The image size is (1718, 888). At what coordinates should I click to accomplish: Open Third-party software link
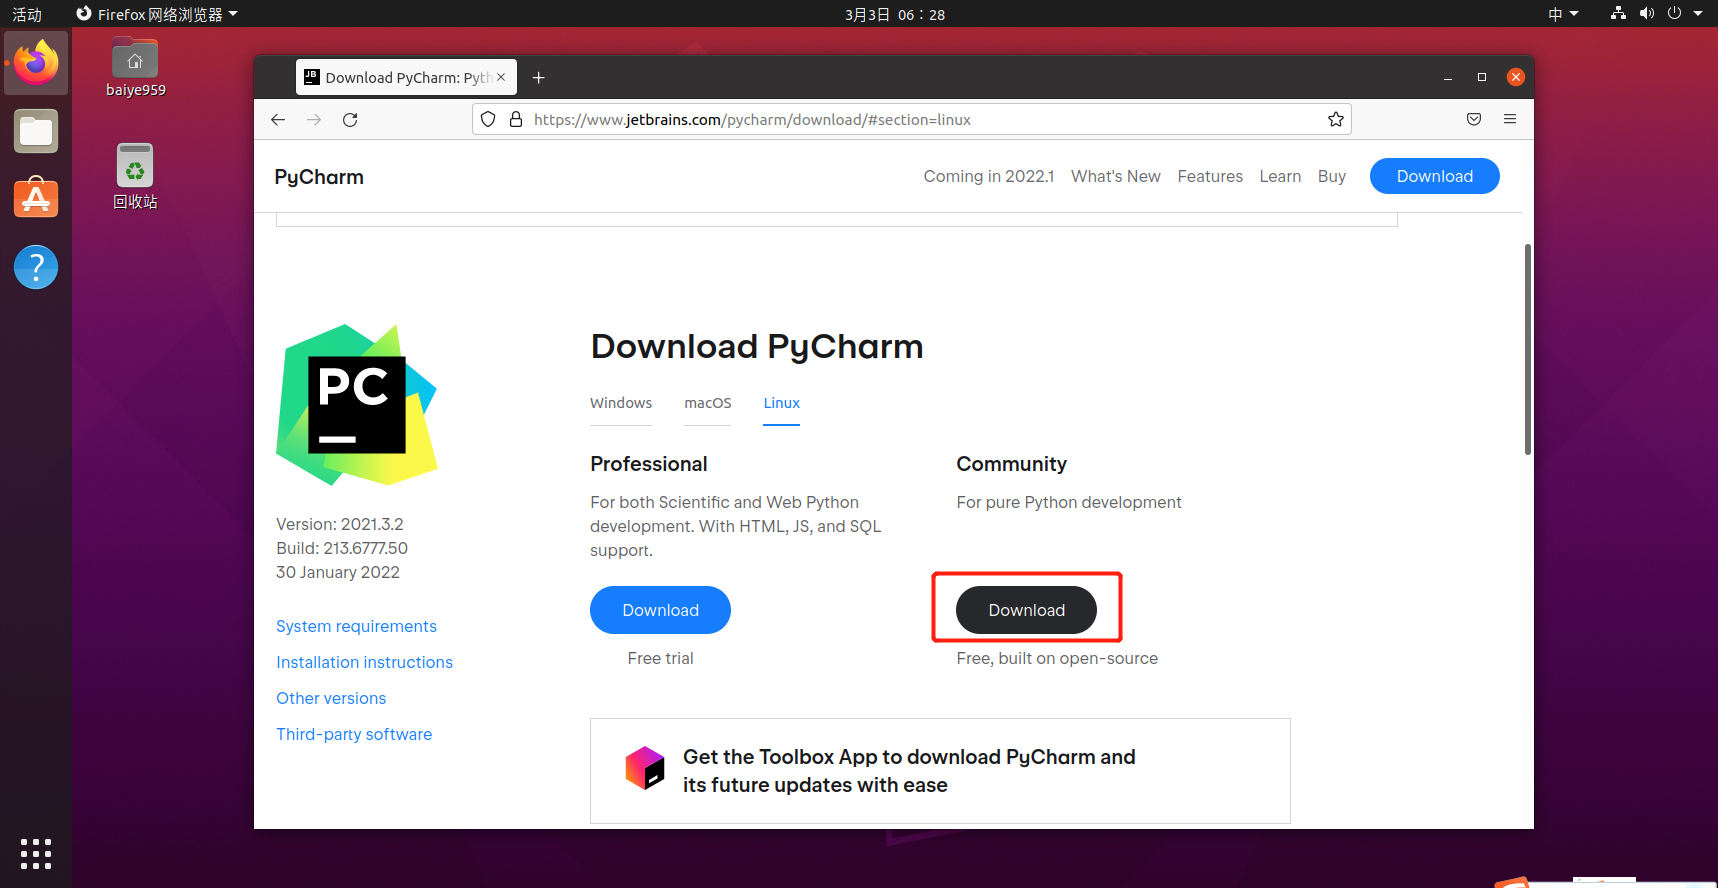tap(354, 734)
